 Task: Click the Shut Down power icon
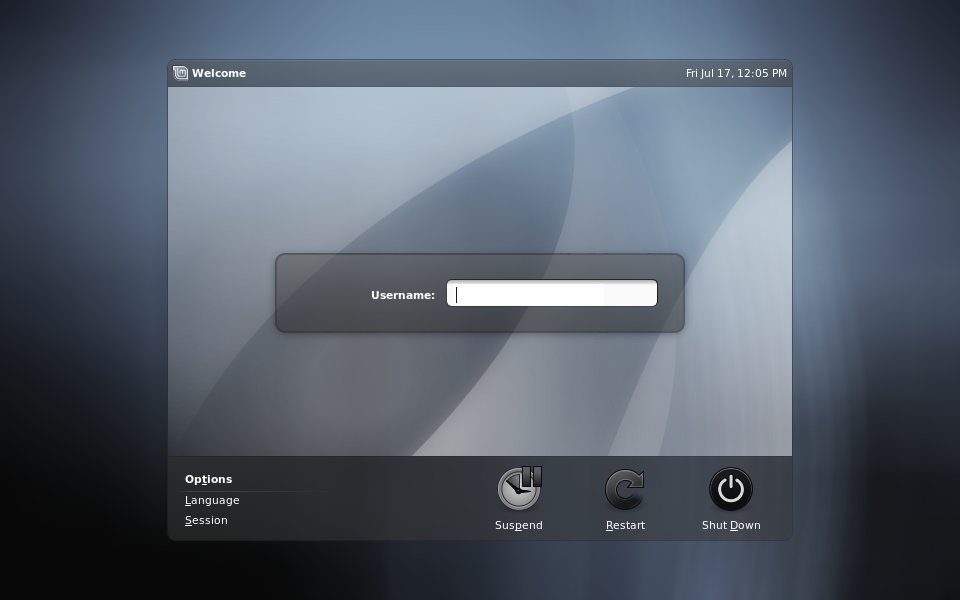pyautogui.click(x=731, y=489)
